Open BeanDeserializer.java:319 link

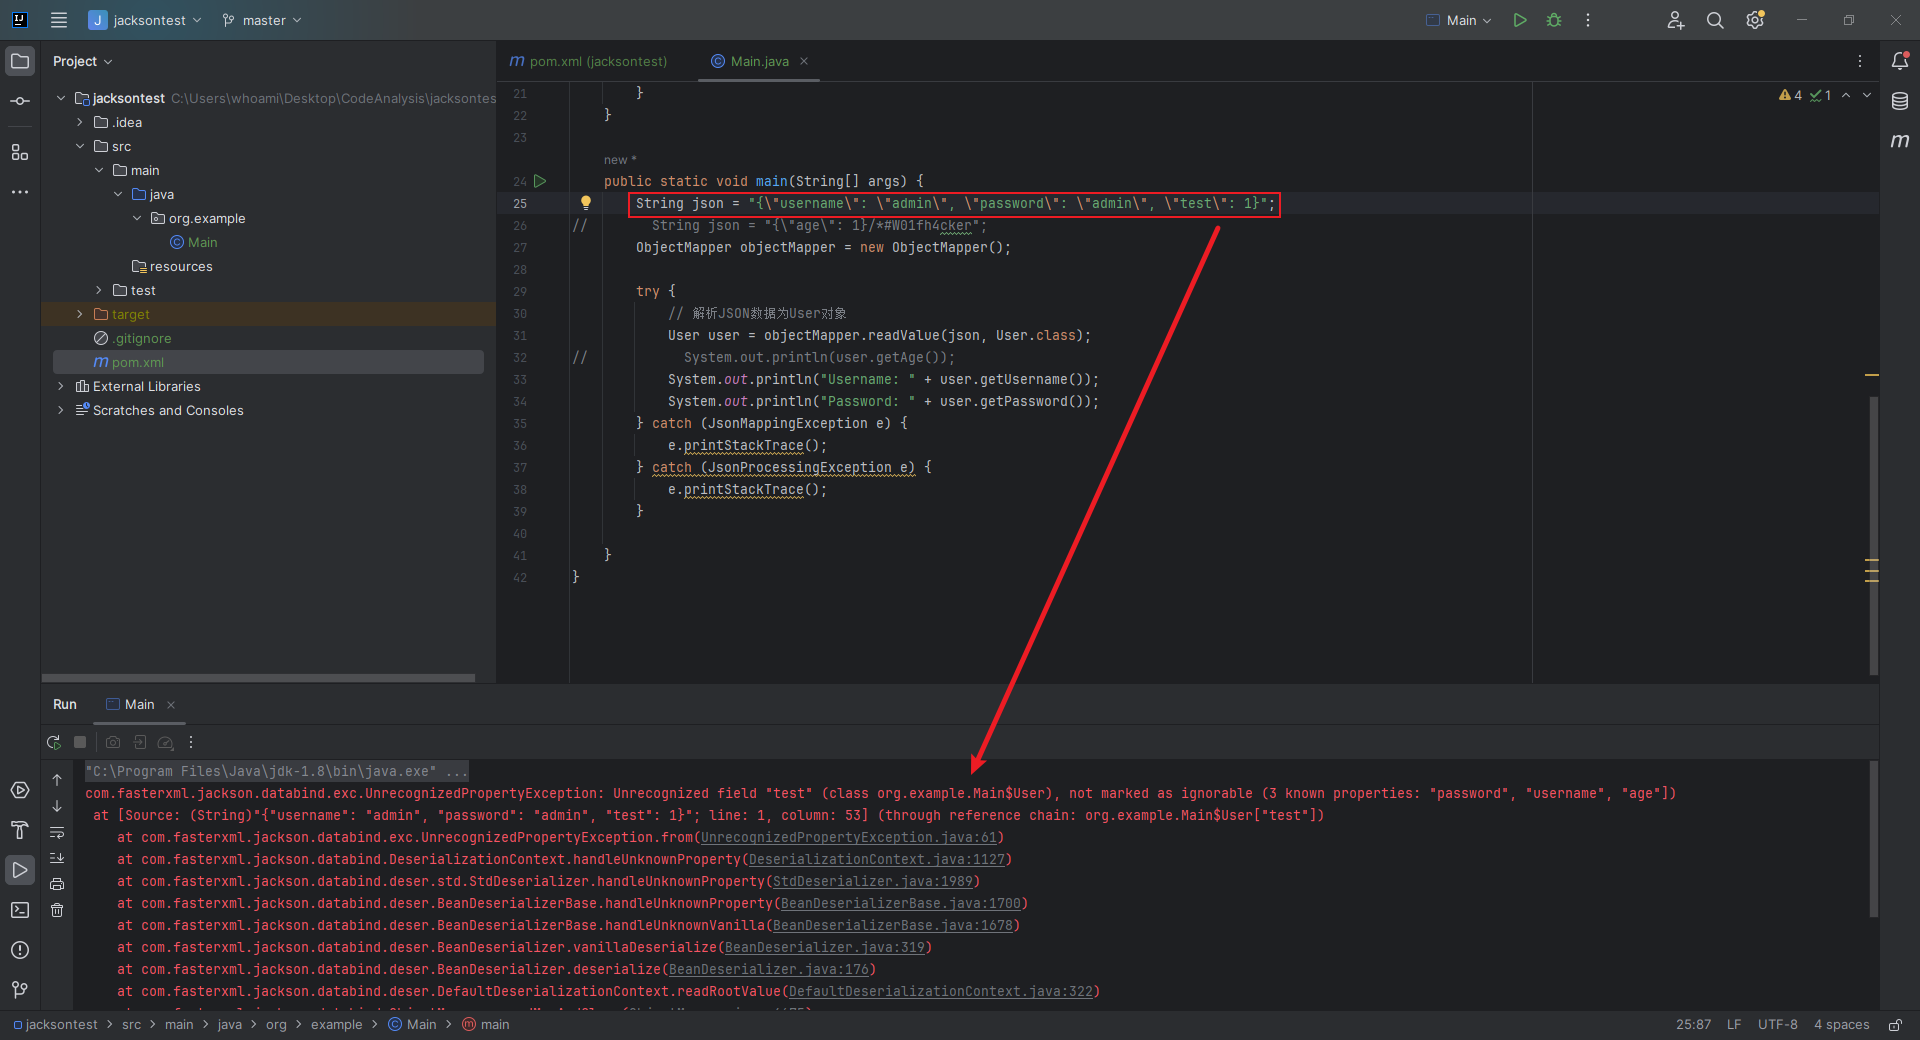pyautogui.click(x=825, y=947)
